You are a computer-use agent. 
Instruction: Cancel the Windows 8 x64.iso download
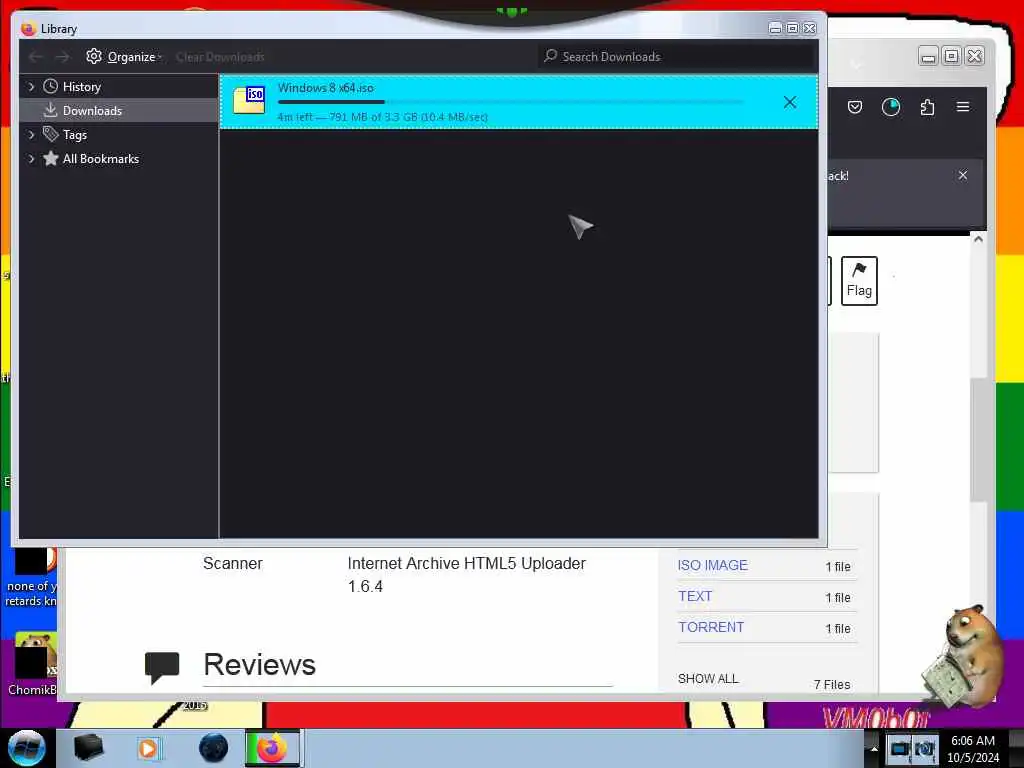pyautogui.click(x=790, y=102)
